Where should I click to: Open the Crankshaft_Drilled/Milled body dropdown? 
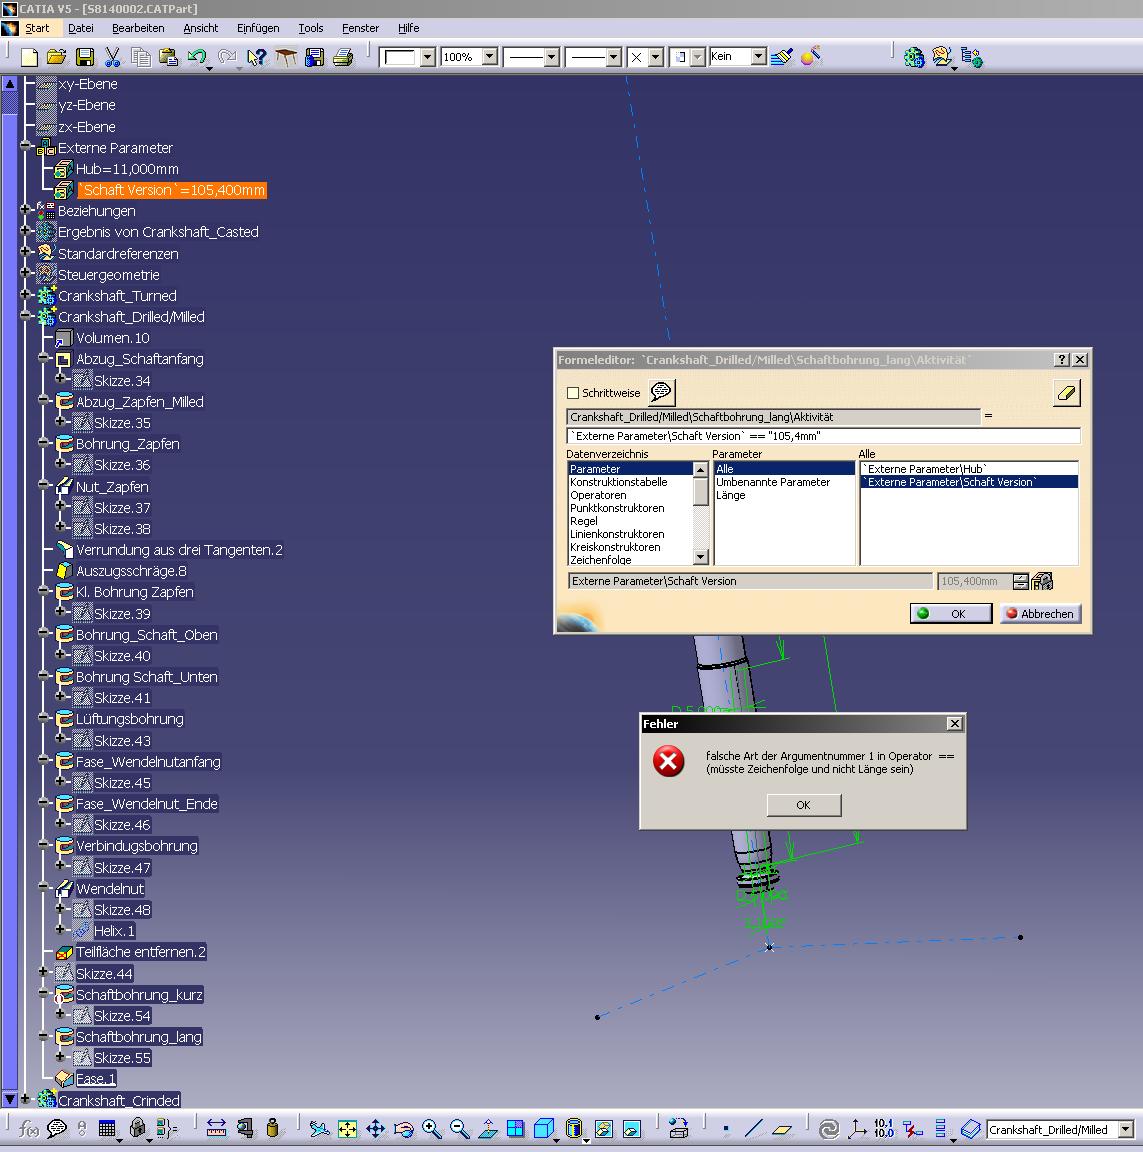point(1125,1129)
